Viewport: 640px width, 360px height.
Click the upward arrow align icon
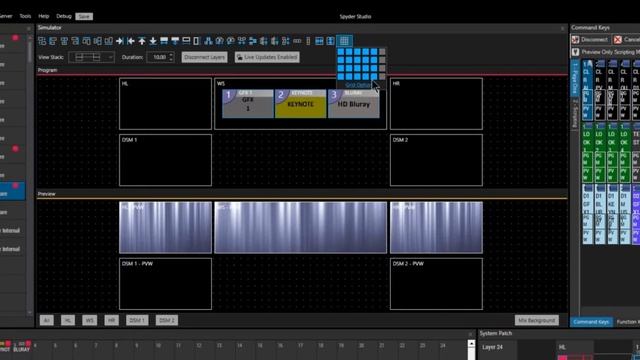(x=142, y=41)
